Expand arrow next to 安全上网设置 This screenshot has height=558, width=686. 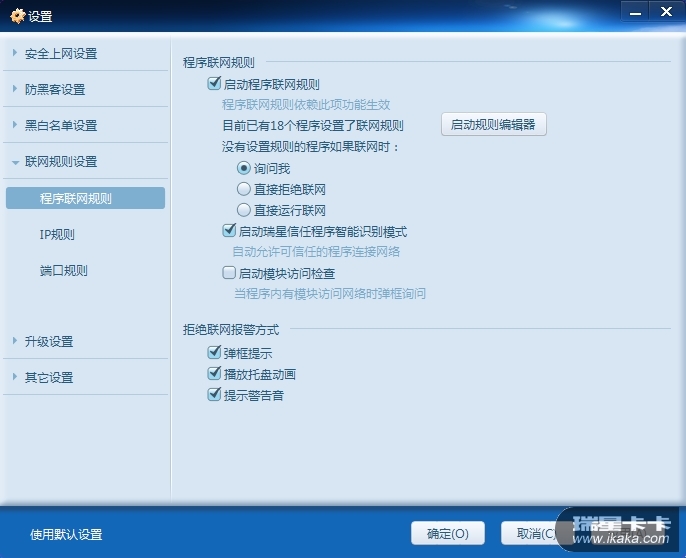15,53
